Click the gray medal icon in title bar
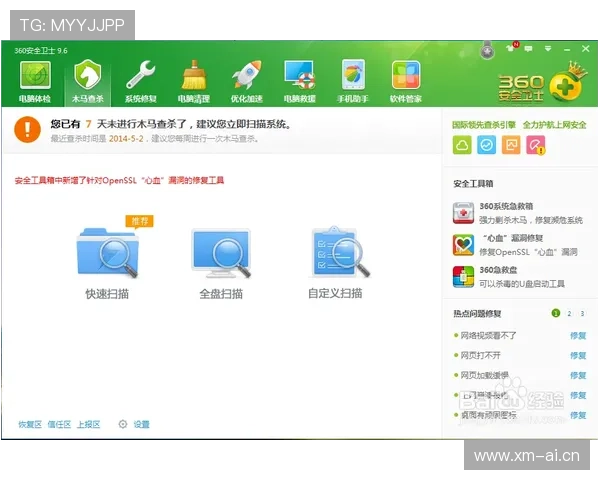The width and height of the screenshot is (600, 480). click(487, 51)
